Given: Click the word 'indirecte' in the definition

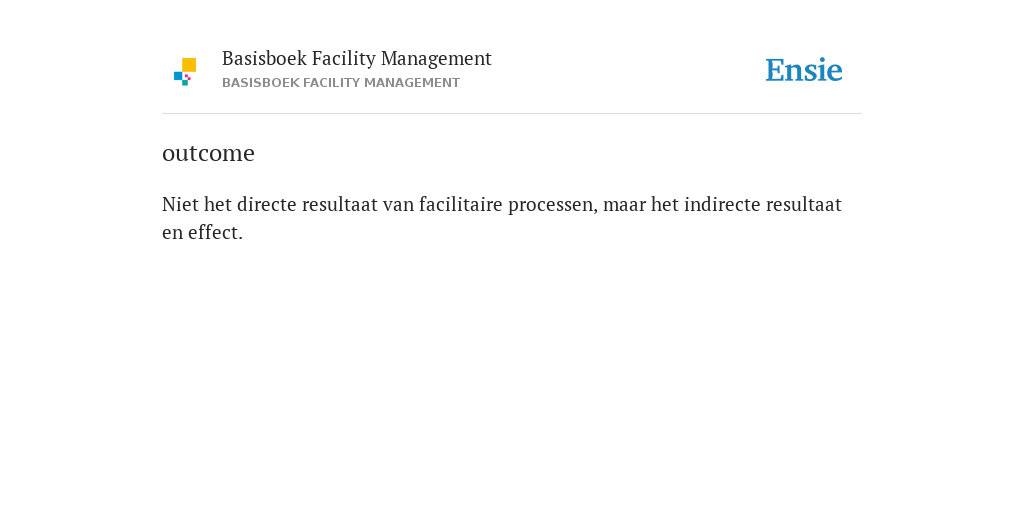Looking at the screenshot, I should click(x=722, y=204).
